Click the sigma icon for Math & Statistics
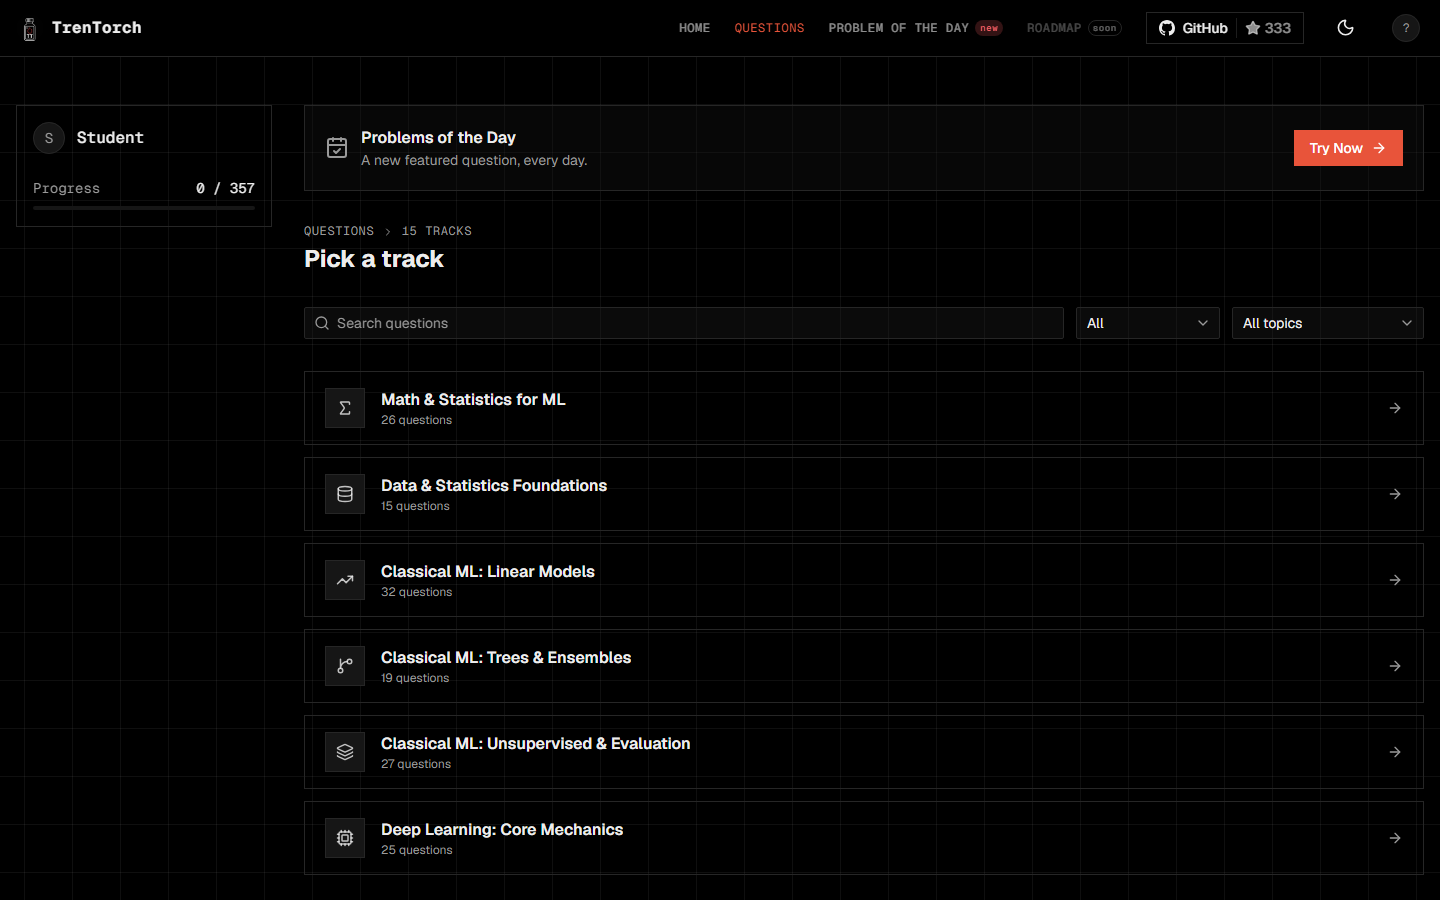This screenshot has width=1440, height=900. [345, 408]
